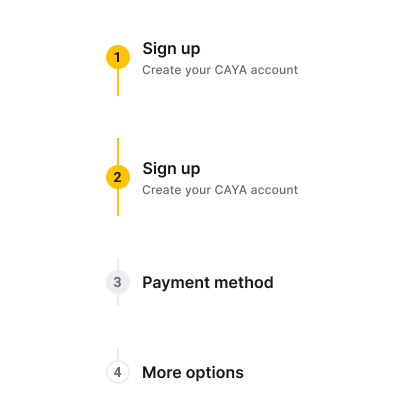The width and height of the screenshot is (412, 420).
Task: Open the 'Sign up' title of step 2
Action: click(171, 169)
